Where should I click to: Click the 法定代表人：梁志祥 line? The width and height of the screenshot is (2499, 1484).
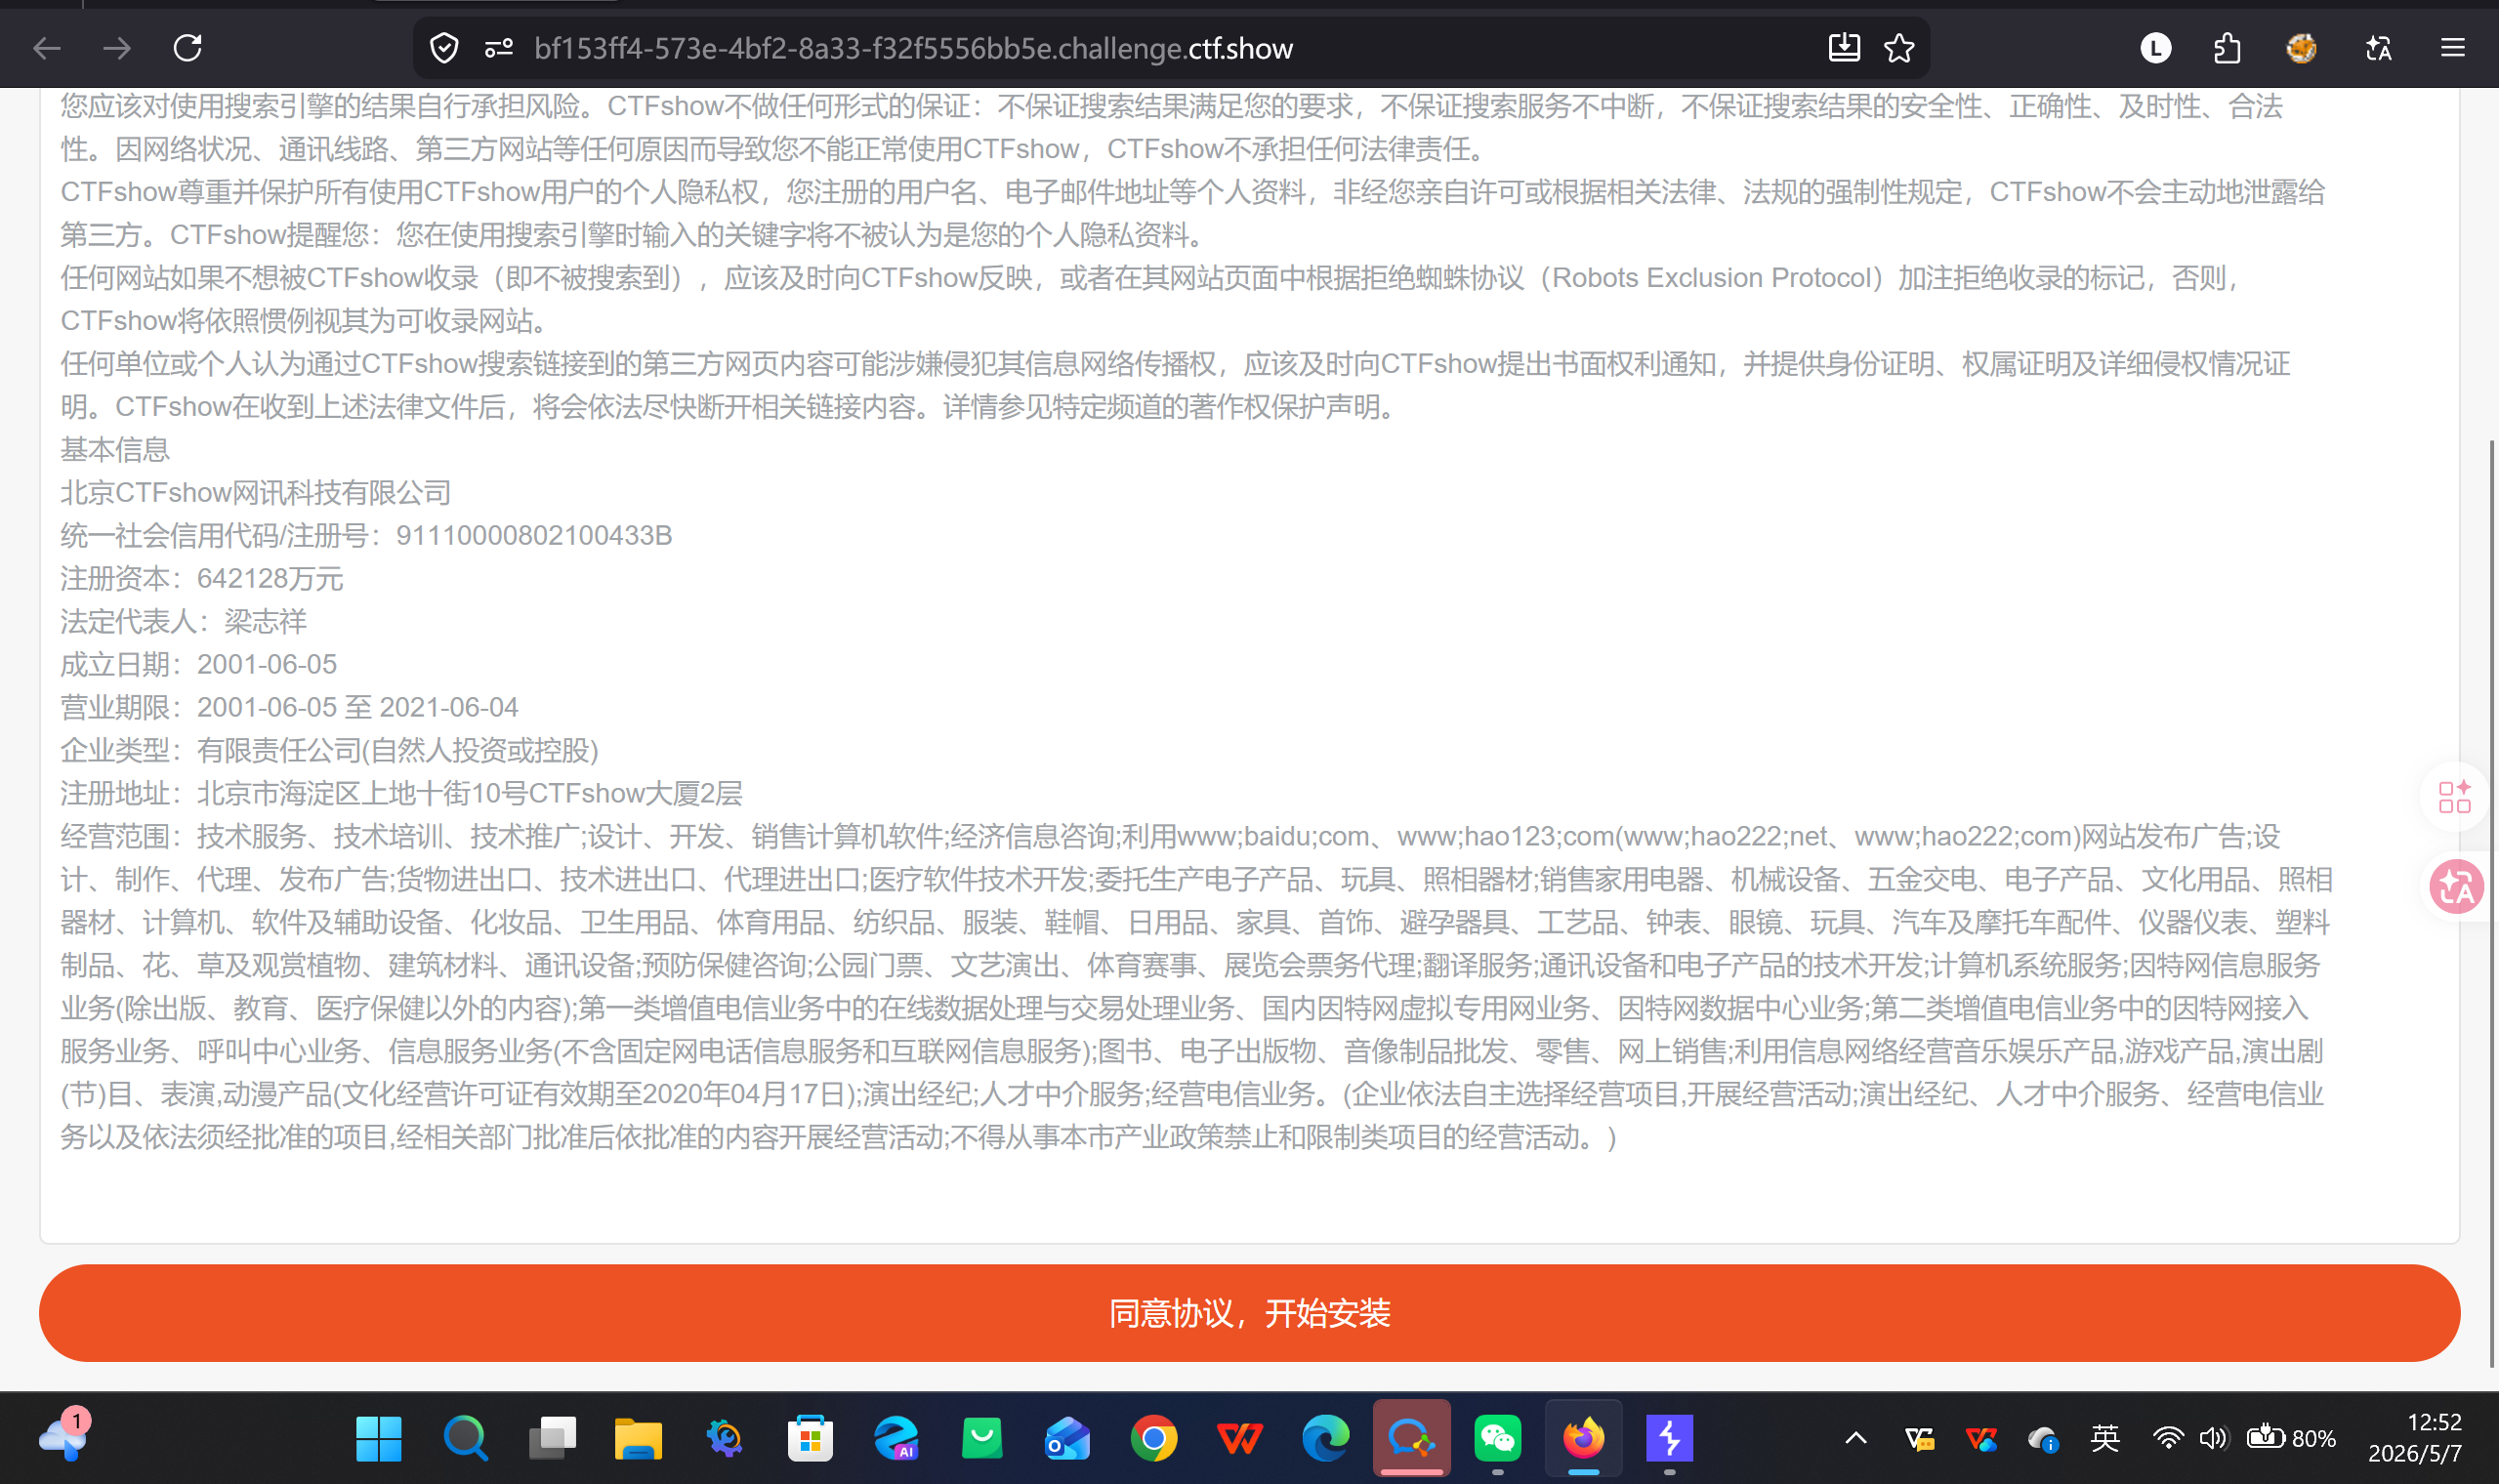pyautogui.click(x=183, y=622)
